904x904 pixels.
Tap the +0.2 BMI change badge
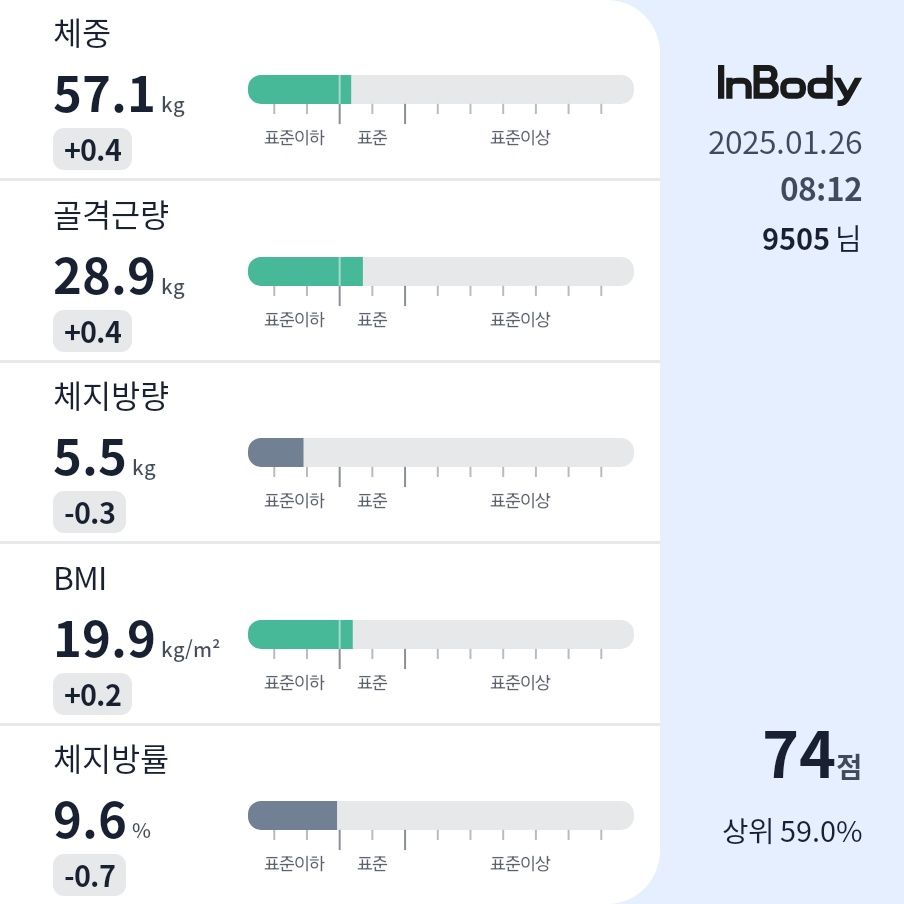(92, 695)
